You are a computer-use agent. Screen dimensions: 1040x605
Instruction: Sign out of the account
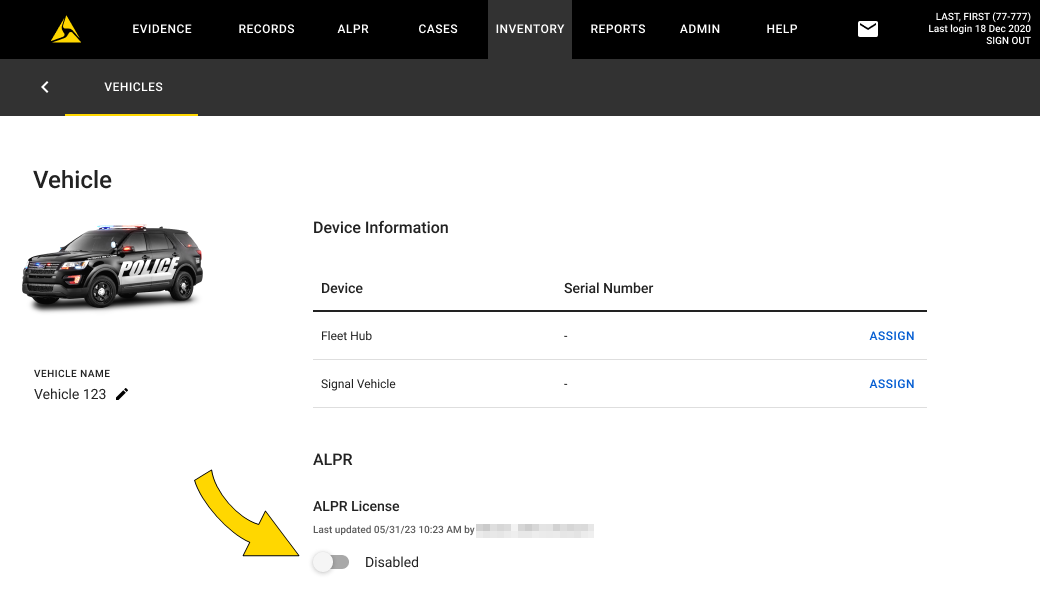point(1008,40)
